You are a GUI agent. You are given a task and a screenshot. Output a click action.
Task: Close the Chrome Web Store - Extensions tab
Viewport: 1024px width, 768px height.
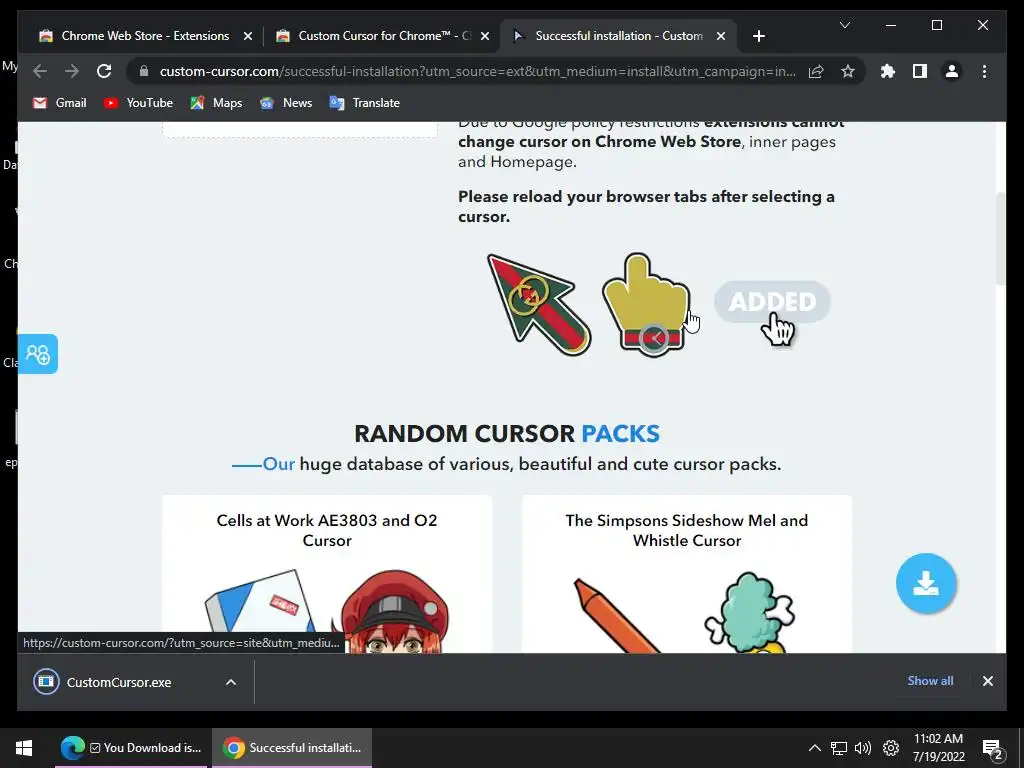click(x=248, y=36)
